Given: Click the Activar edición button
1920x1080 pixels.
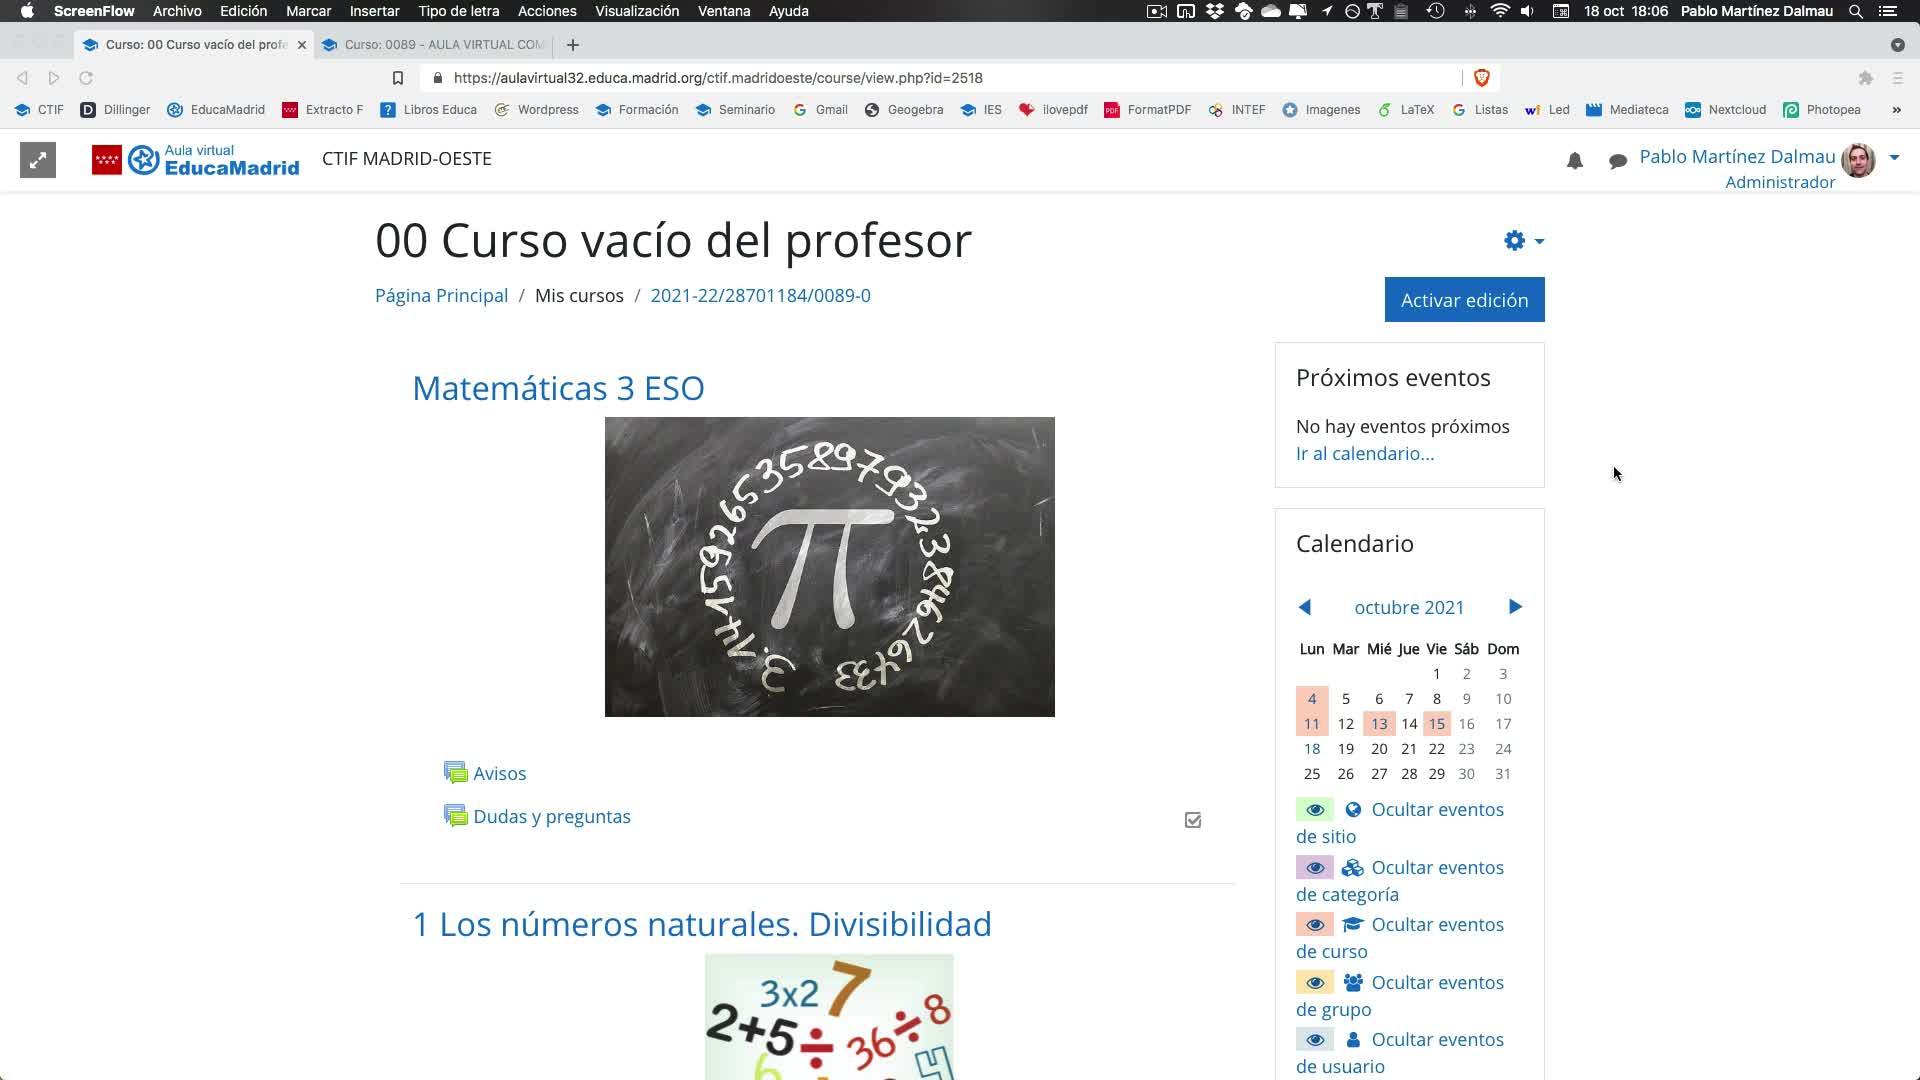Looking at the screenshot, I should click(1464, 300).
